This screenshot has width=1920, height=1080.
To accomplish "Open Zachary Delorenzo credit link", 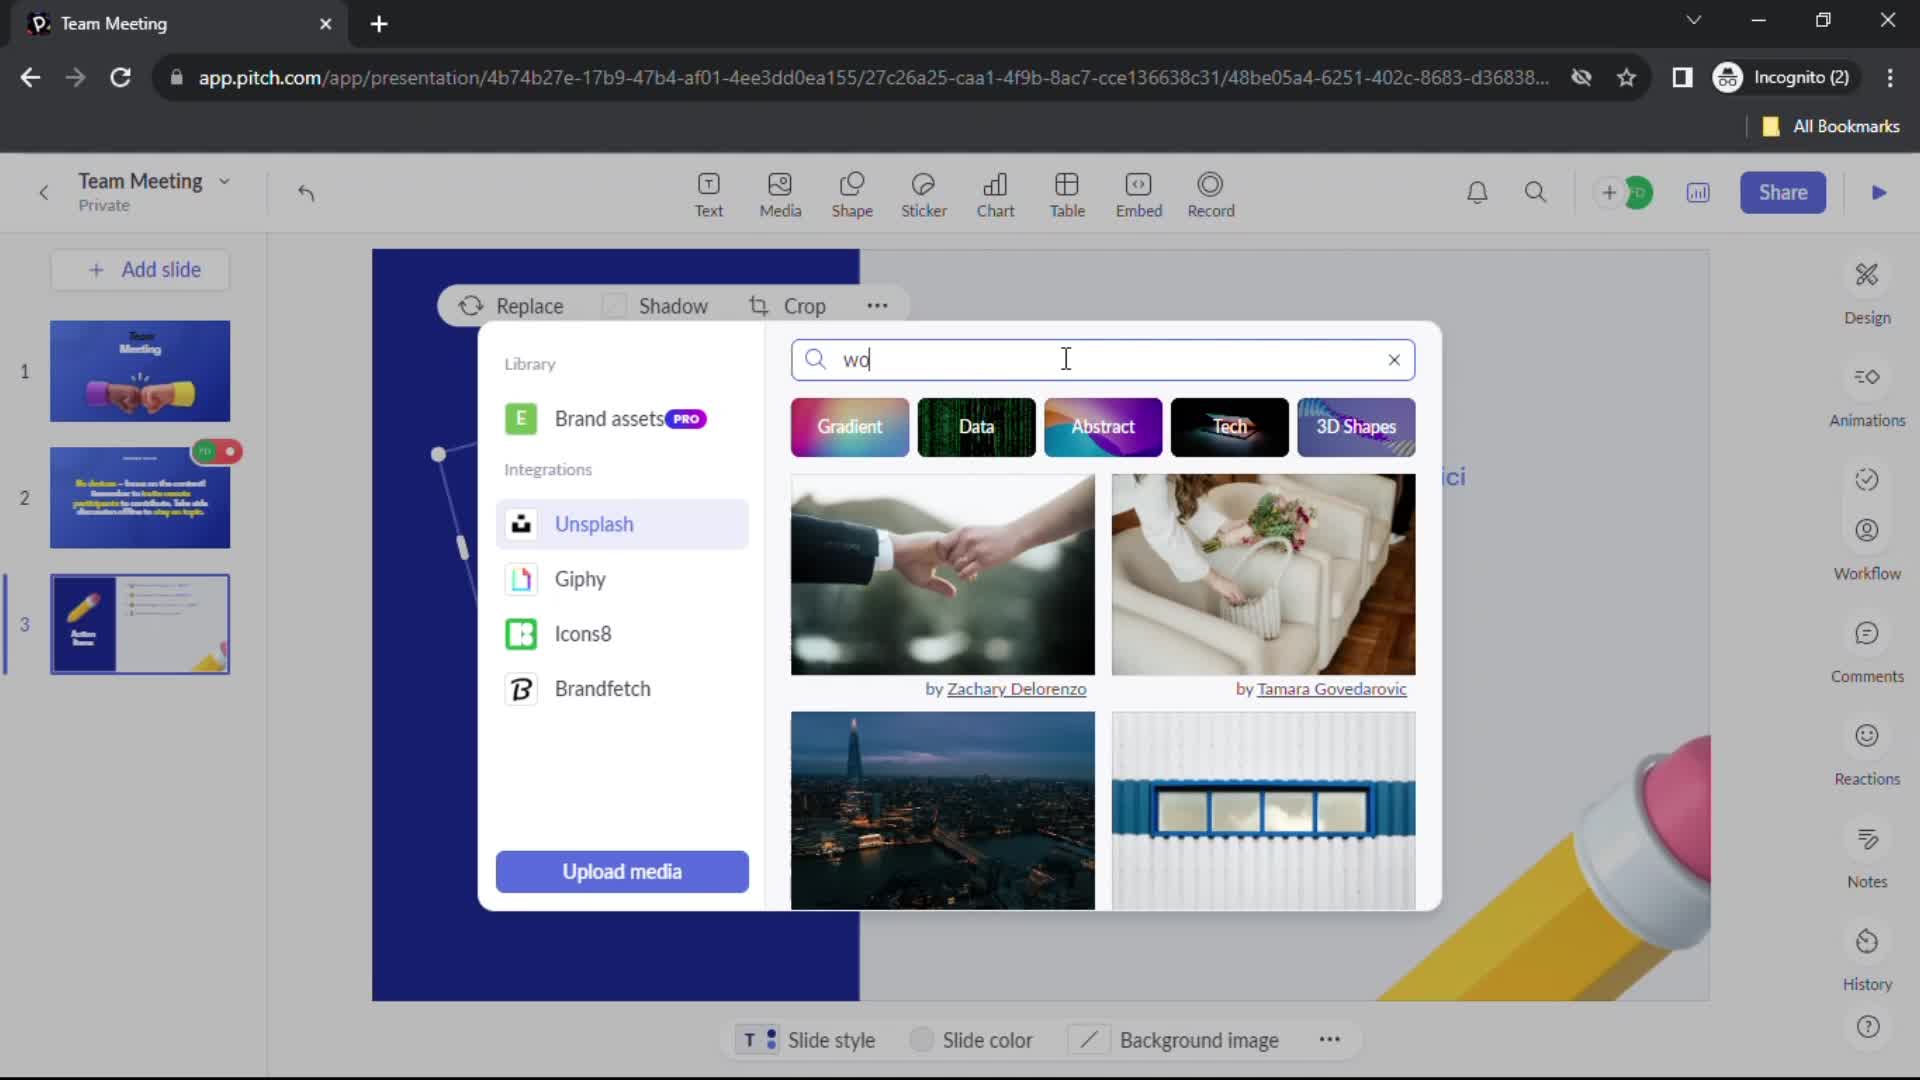I will click(x=1016, y=689).
